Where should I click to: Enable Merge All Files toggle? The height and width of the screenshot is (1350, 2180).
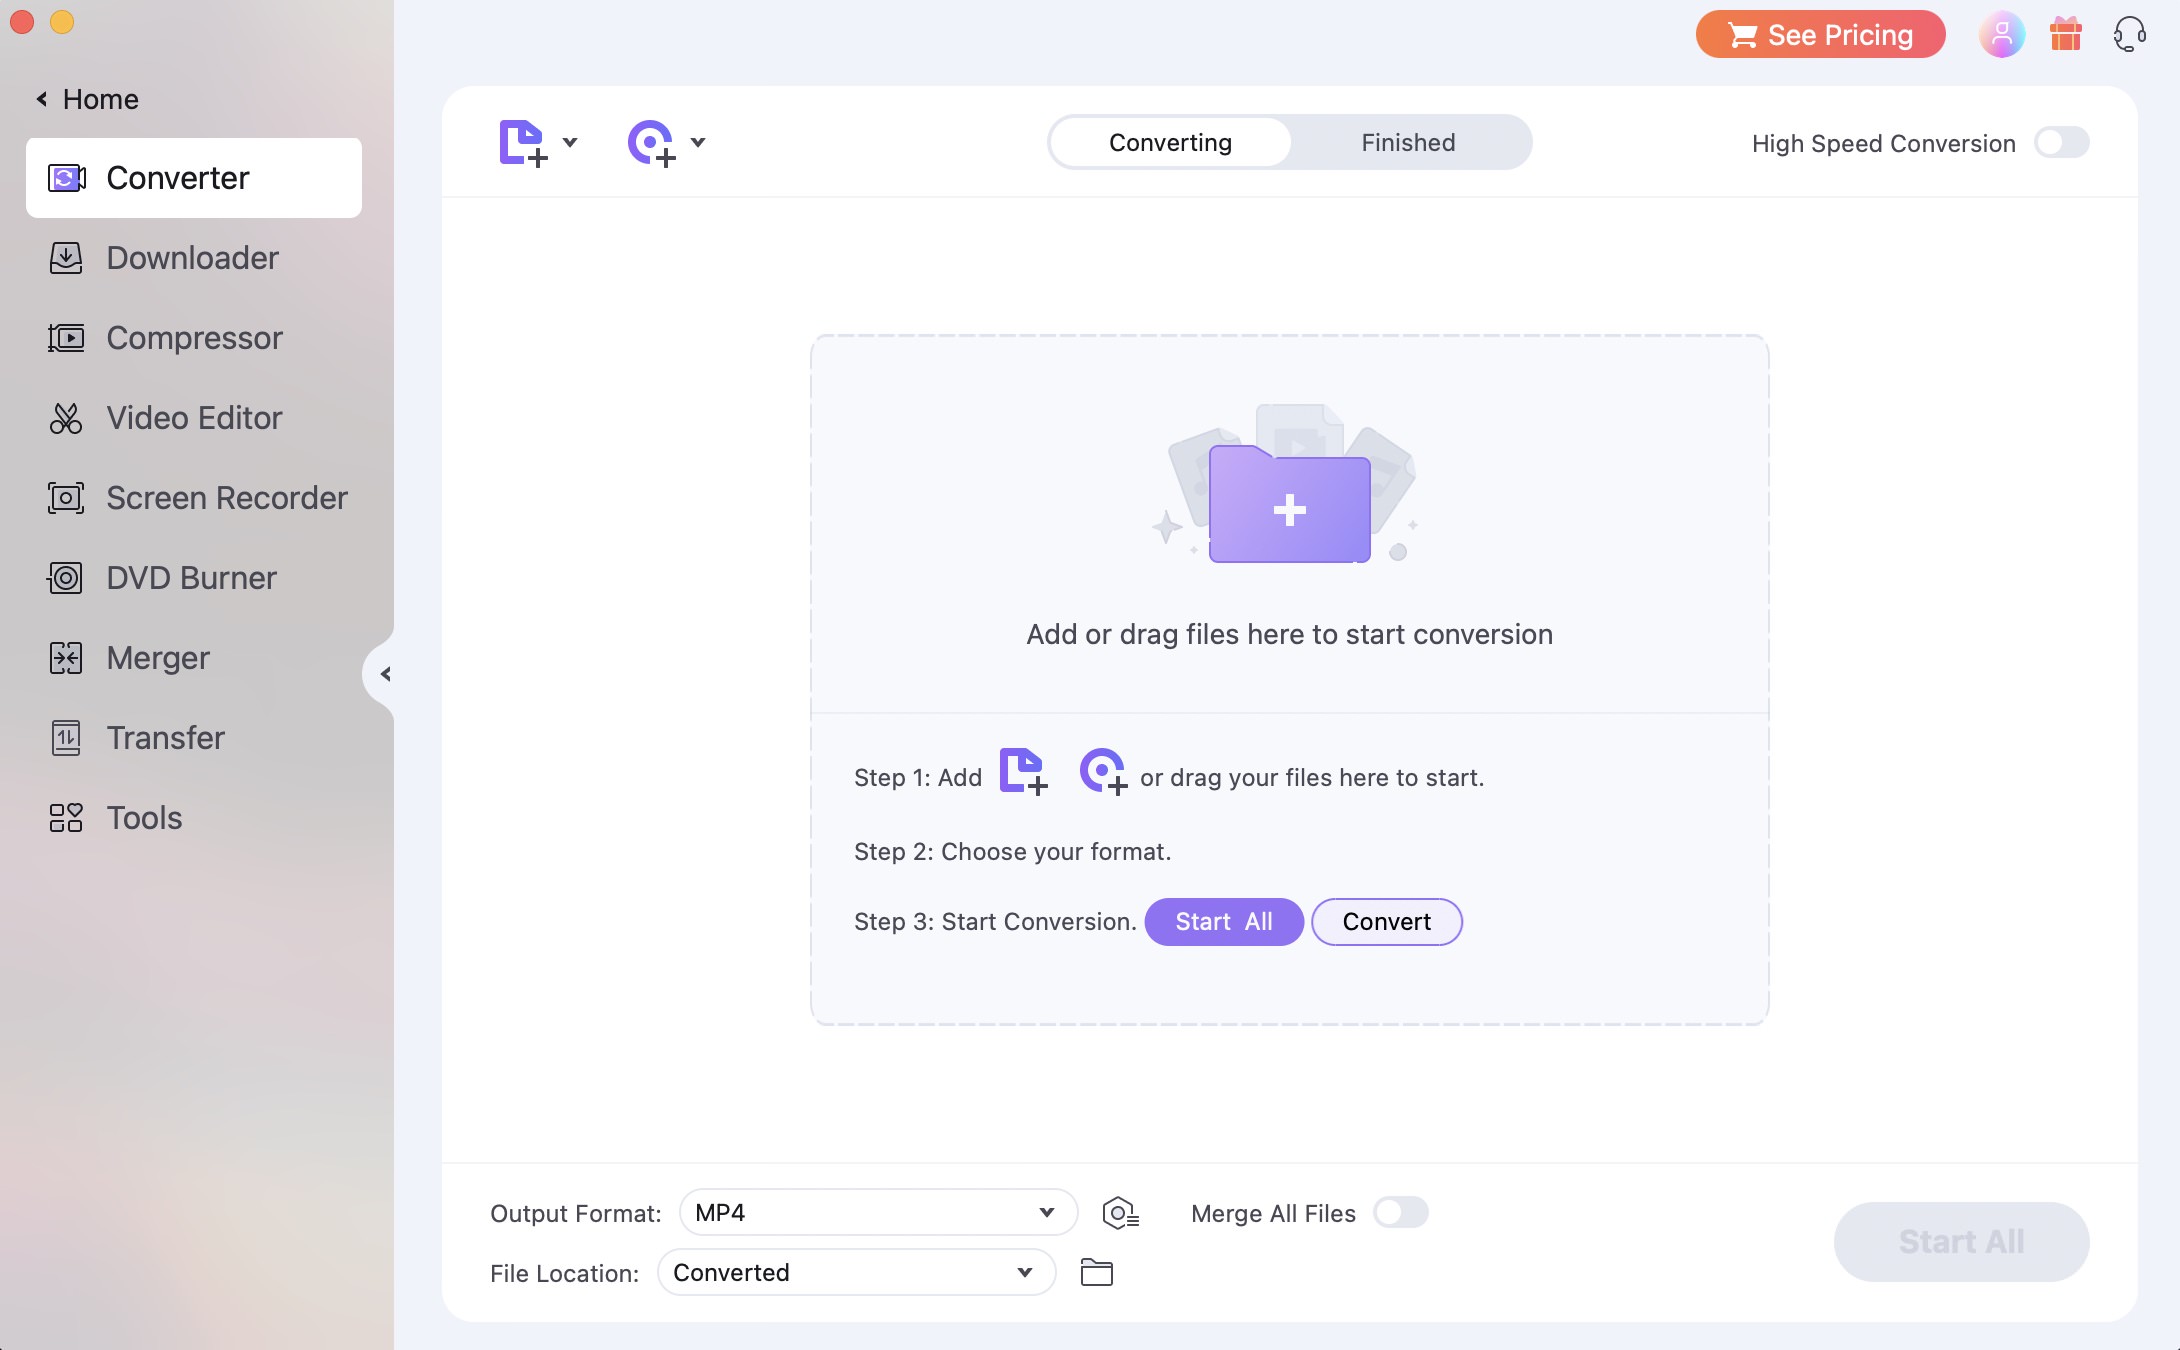coord(1398,1213)
